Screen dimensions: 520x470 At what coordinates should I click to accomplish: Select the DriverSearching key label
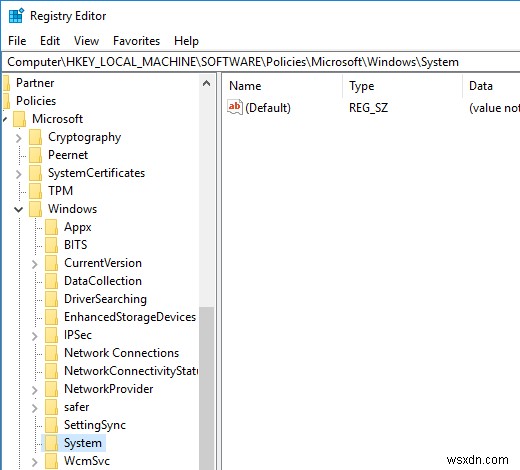pyautogui.click(x=105, y=299)
